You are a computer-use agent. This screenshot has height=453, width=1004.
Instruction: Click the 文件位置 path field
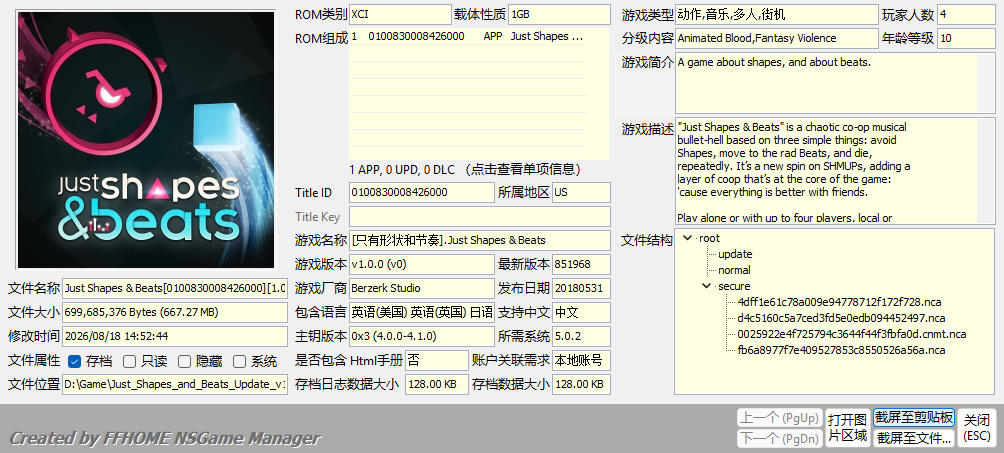point(175,384)
